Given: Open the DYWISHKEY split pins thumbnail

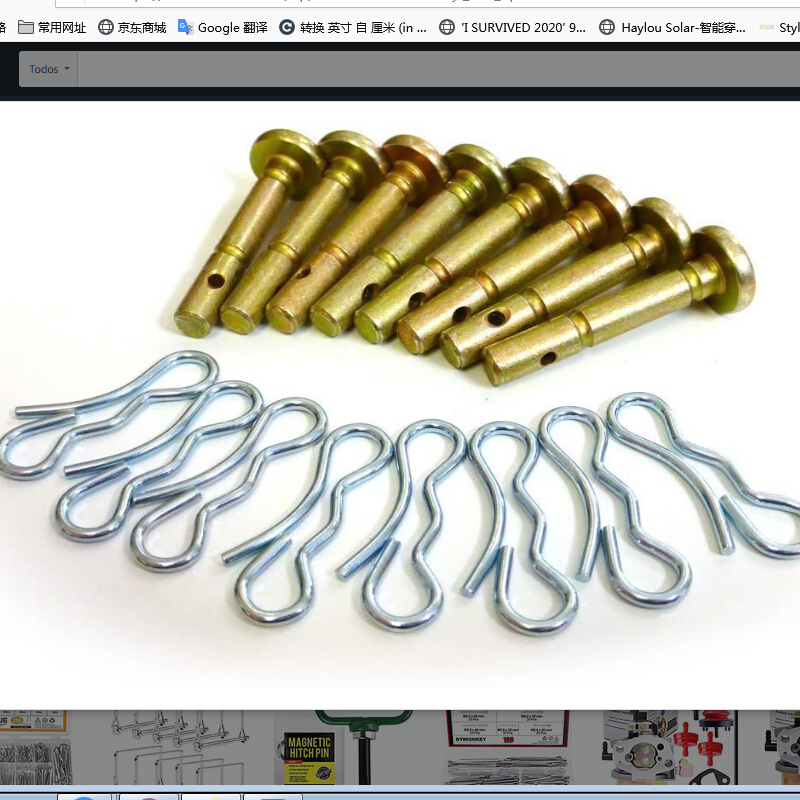Looking at the screenshot, I should (507, 747).
